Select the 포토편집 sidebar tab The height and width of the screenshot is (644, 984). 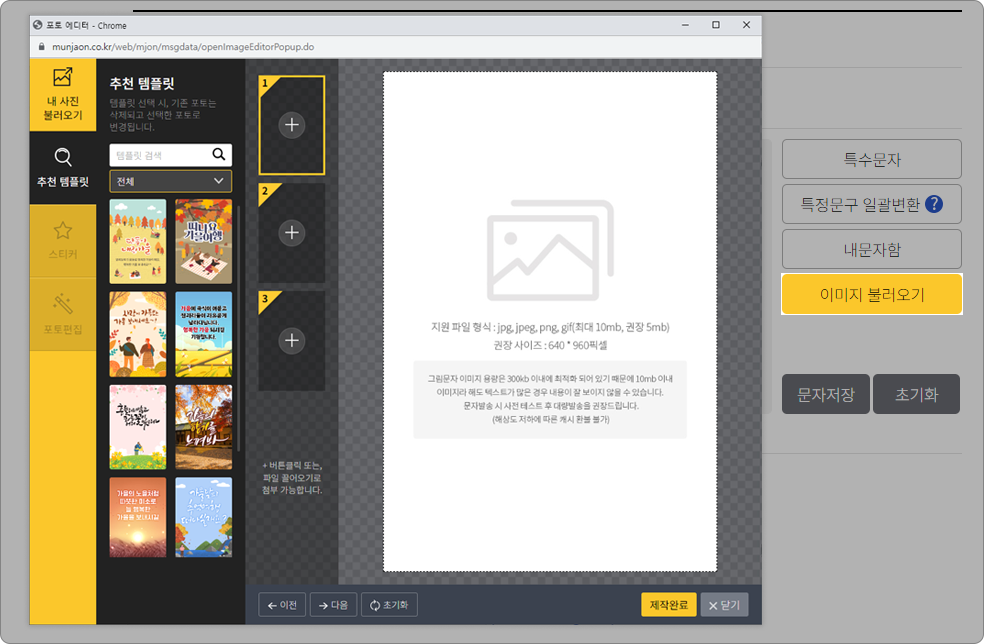point(63,313)
